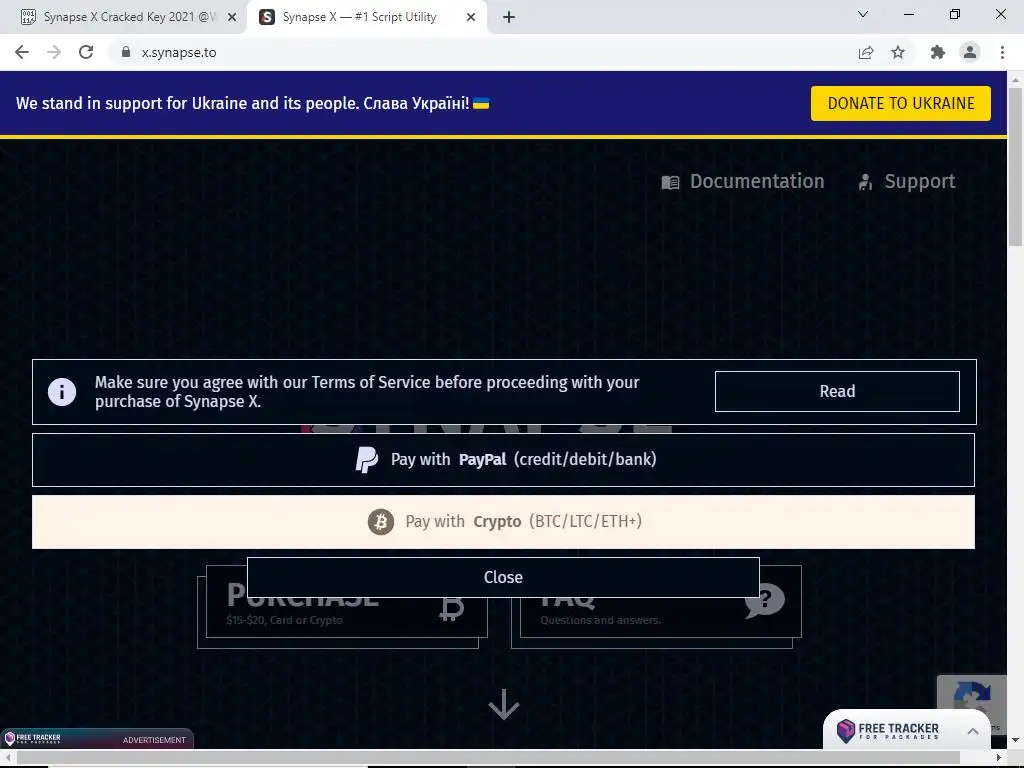Click the down arrow to scroll page
The height and width of the screenshot is (768, 1024).
point(504,705)
